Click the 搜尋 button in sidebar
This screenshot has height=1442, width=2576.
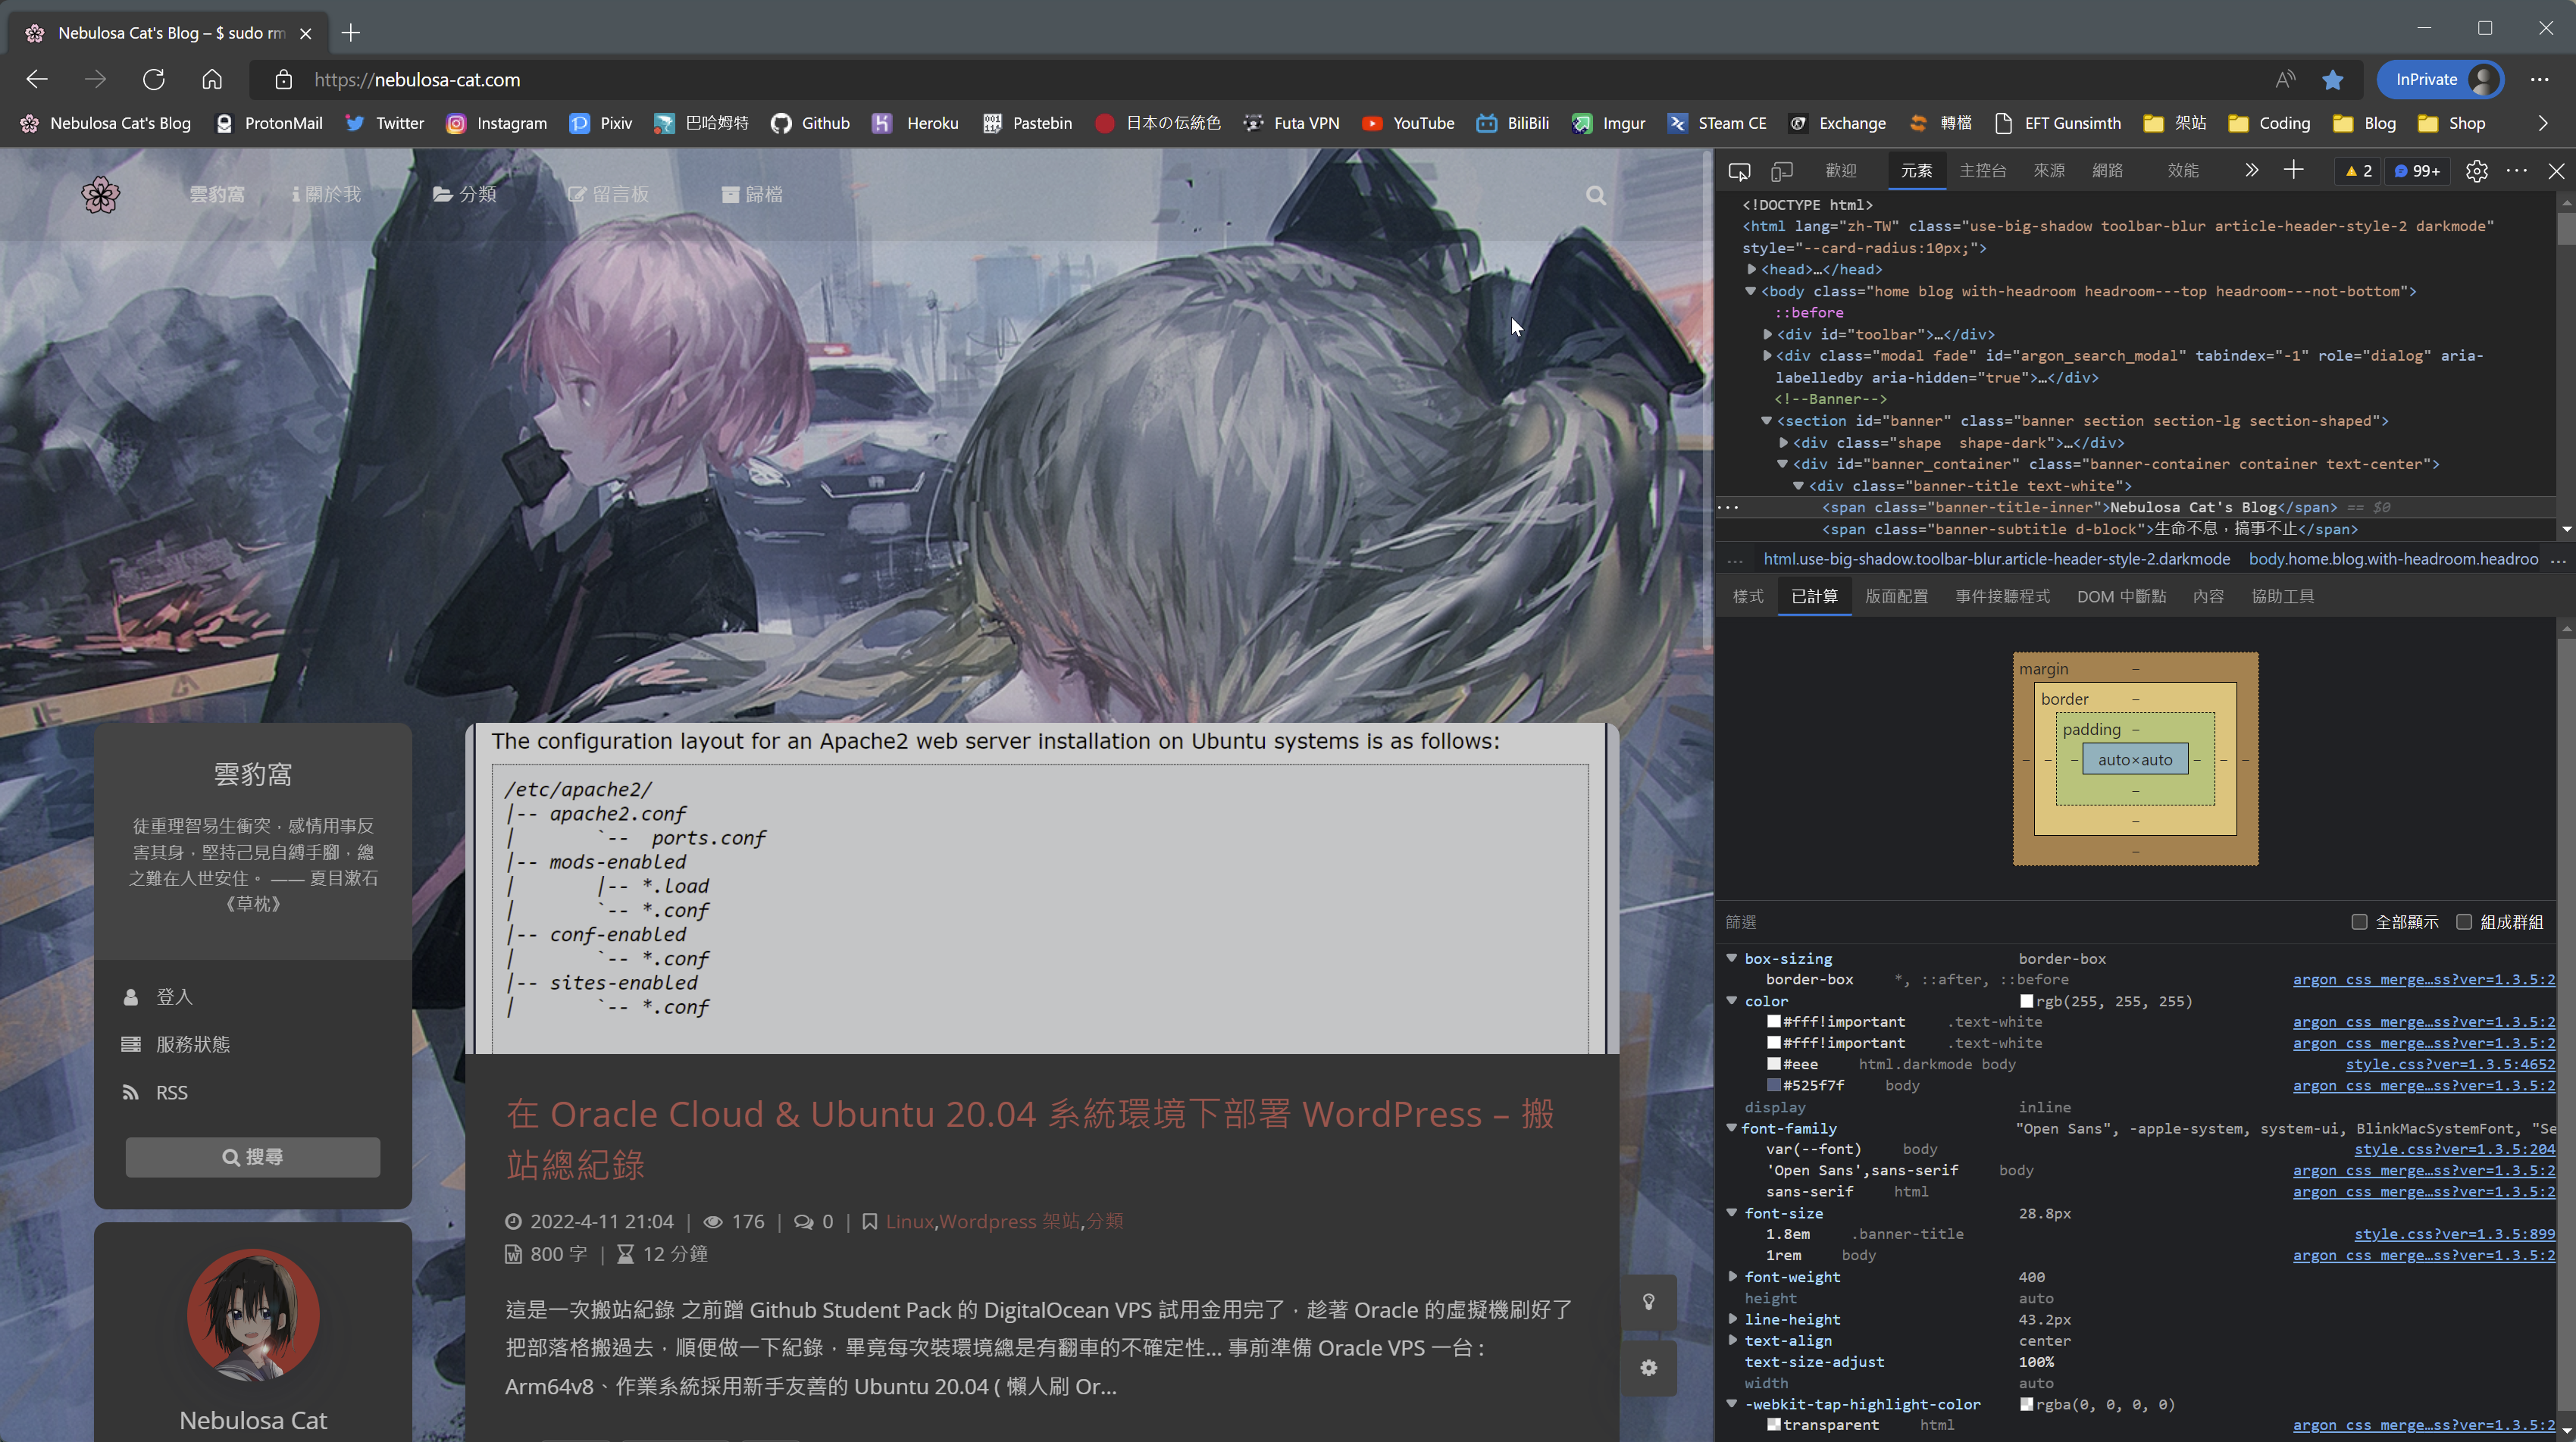point(253,1157)
